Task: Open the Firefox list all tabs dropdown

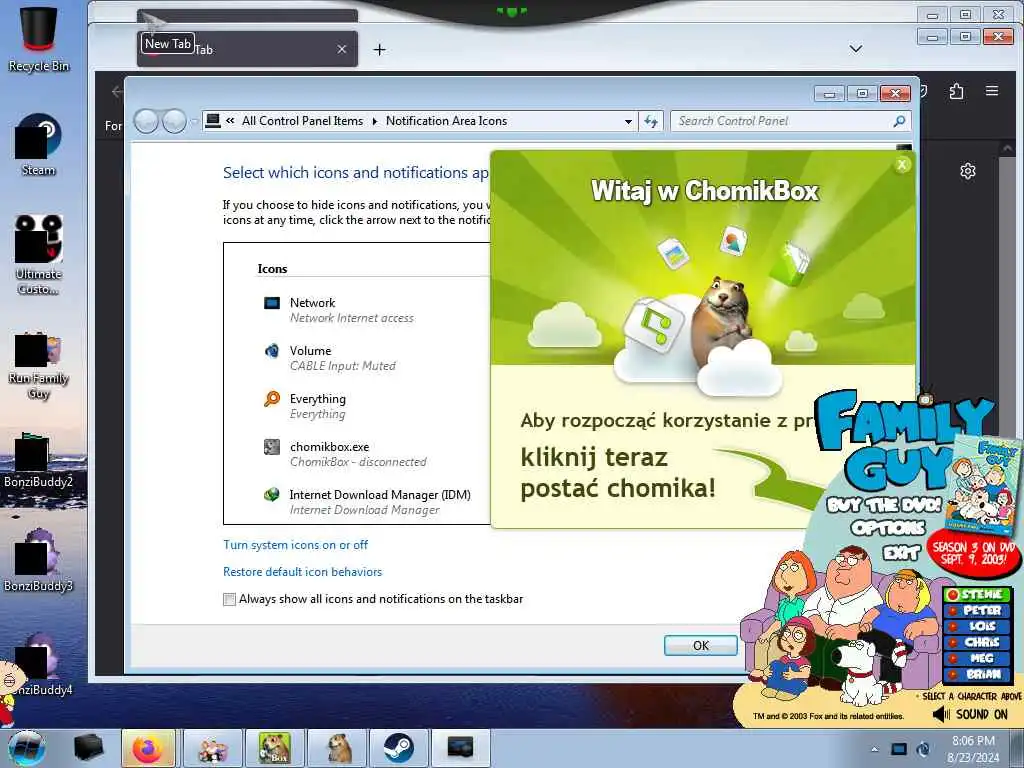Action: (856, 49)
